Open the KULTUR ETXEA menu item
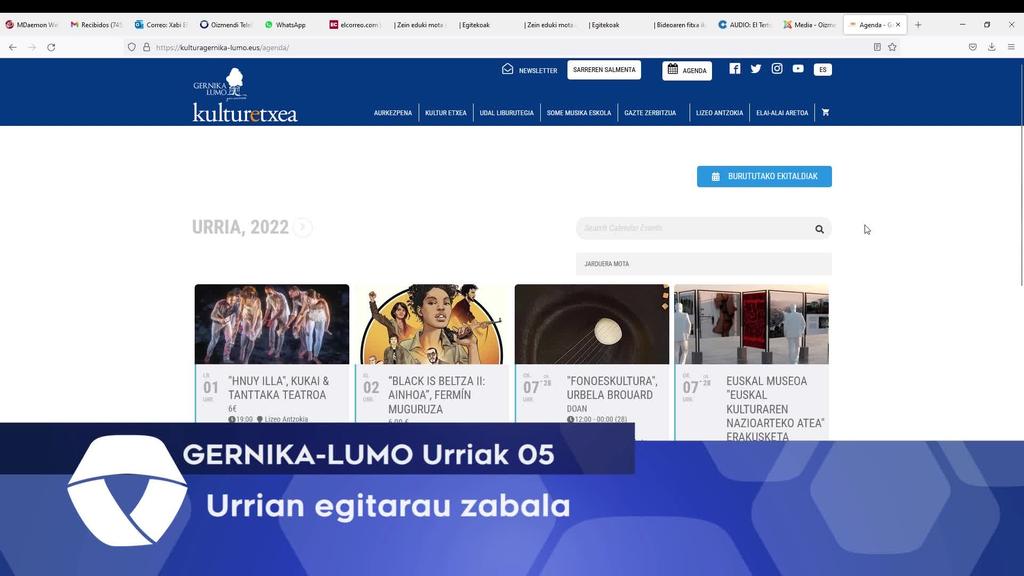1024x576 pixels. click(x=445, y=113)
